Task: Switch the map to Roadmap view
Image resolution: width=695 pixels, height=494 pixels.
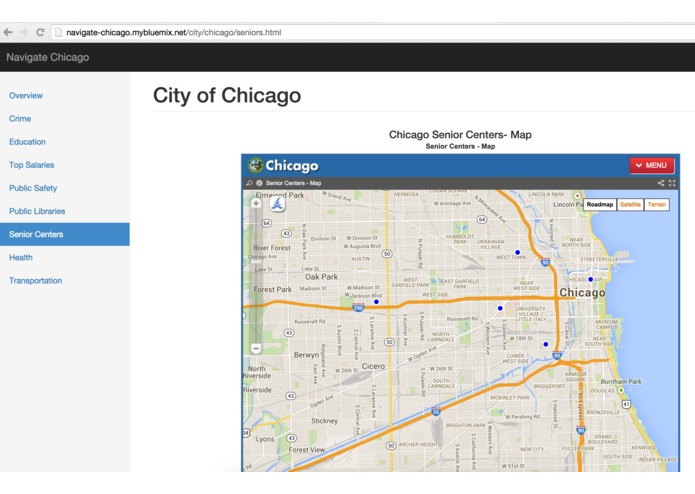Action: click(x=600, y=204)
